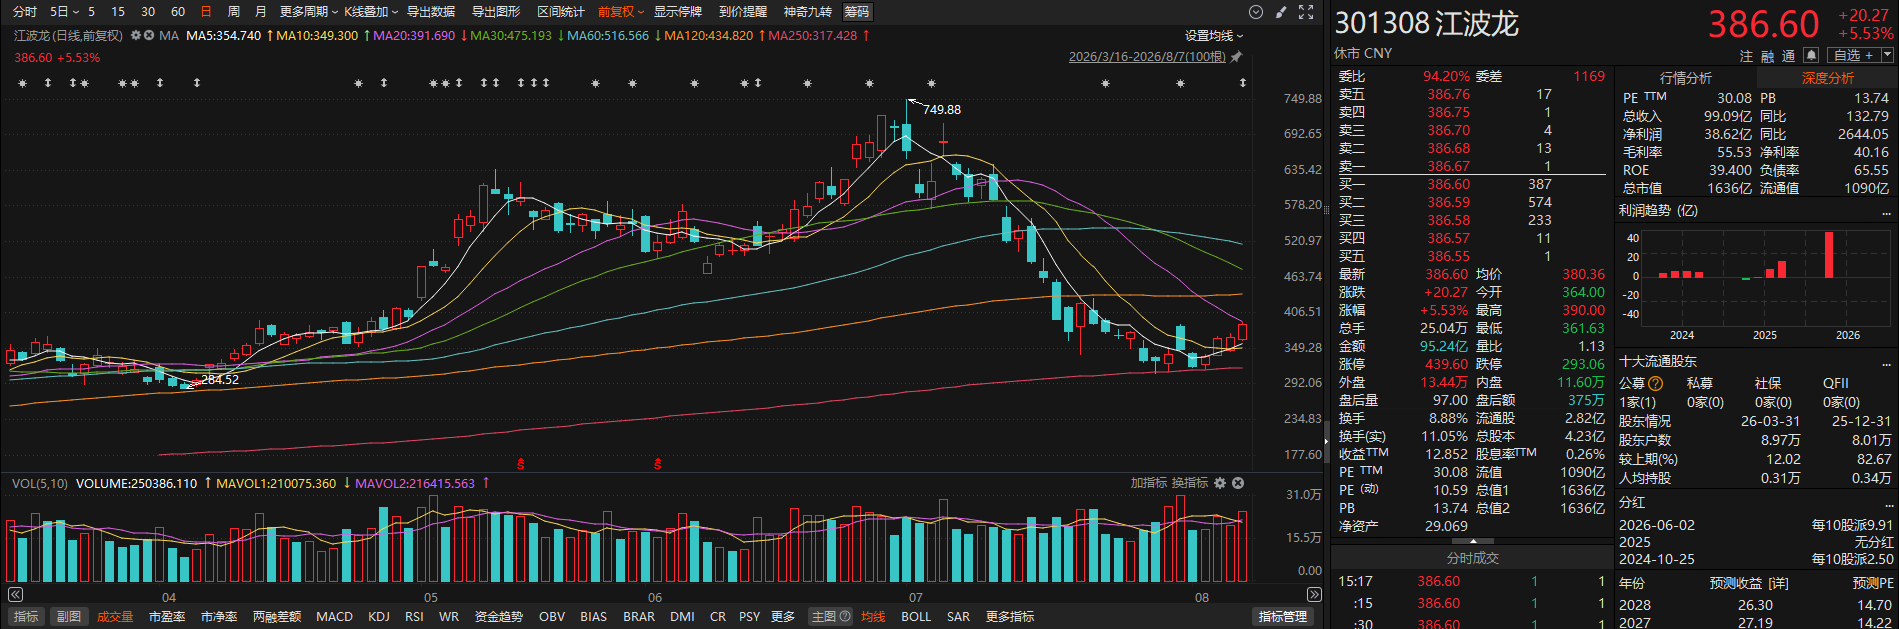The height and width of the screenshot is (629, 1899).
Task: Enable BOLL overlay on main chart
Action: [916, 616]
